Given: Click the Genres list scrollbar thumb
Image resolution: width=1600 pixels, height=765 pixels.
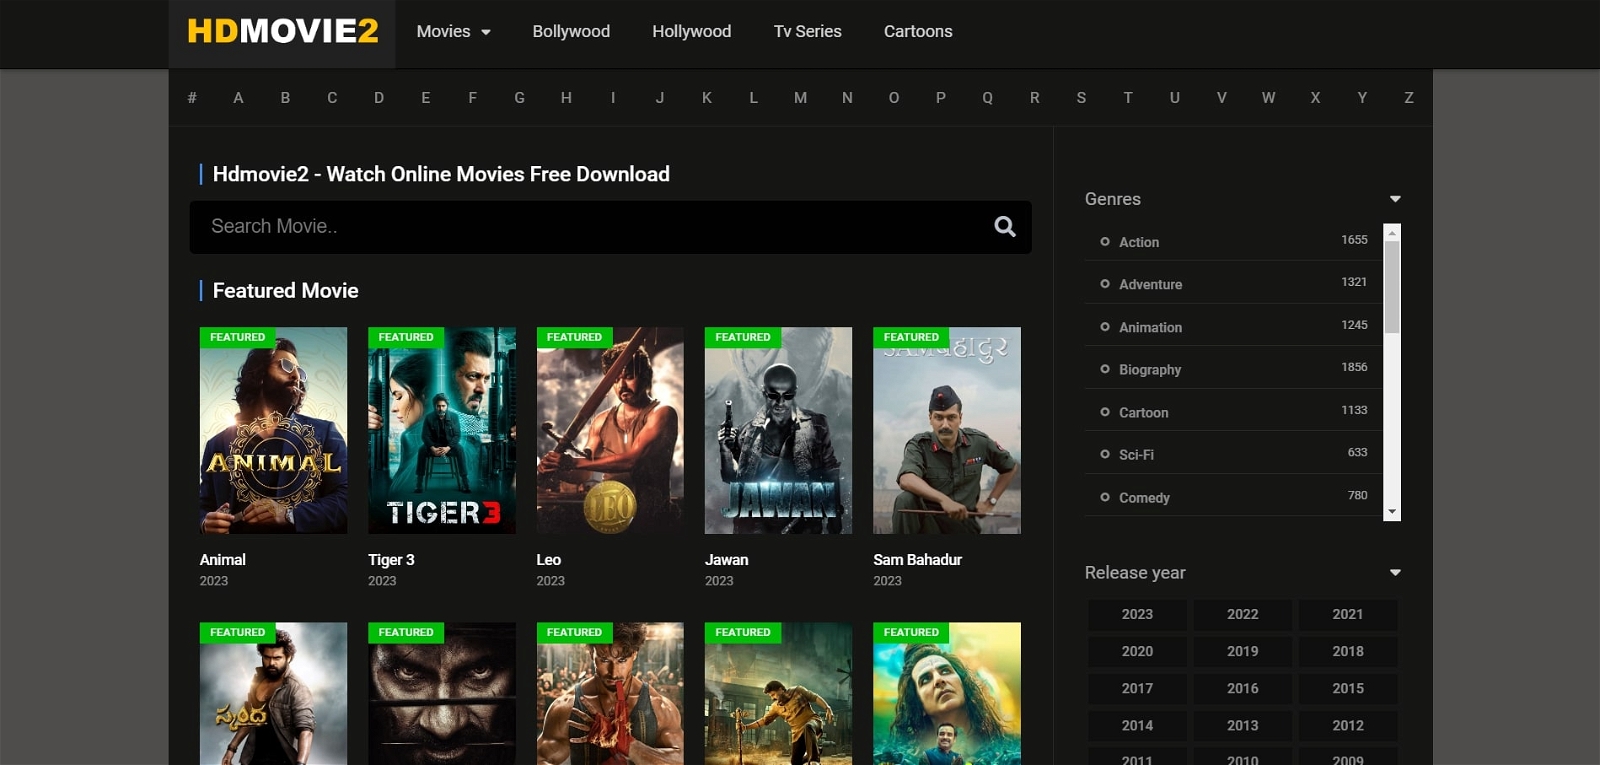Looking at the screenshot, I should [1391, 286].
